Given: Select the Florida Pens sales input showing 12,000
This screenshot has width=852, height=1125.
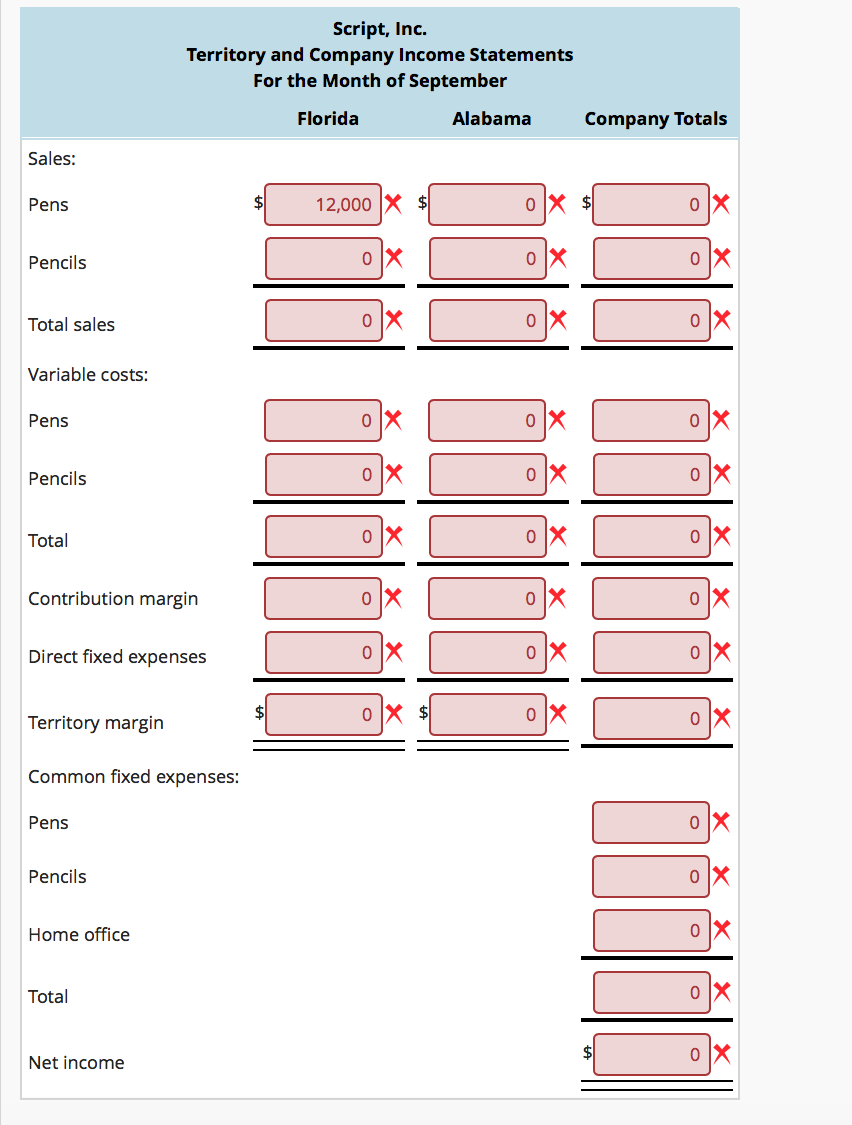Looking at the screenshot, I should point(322,204).
